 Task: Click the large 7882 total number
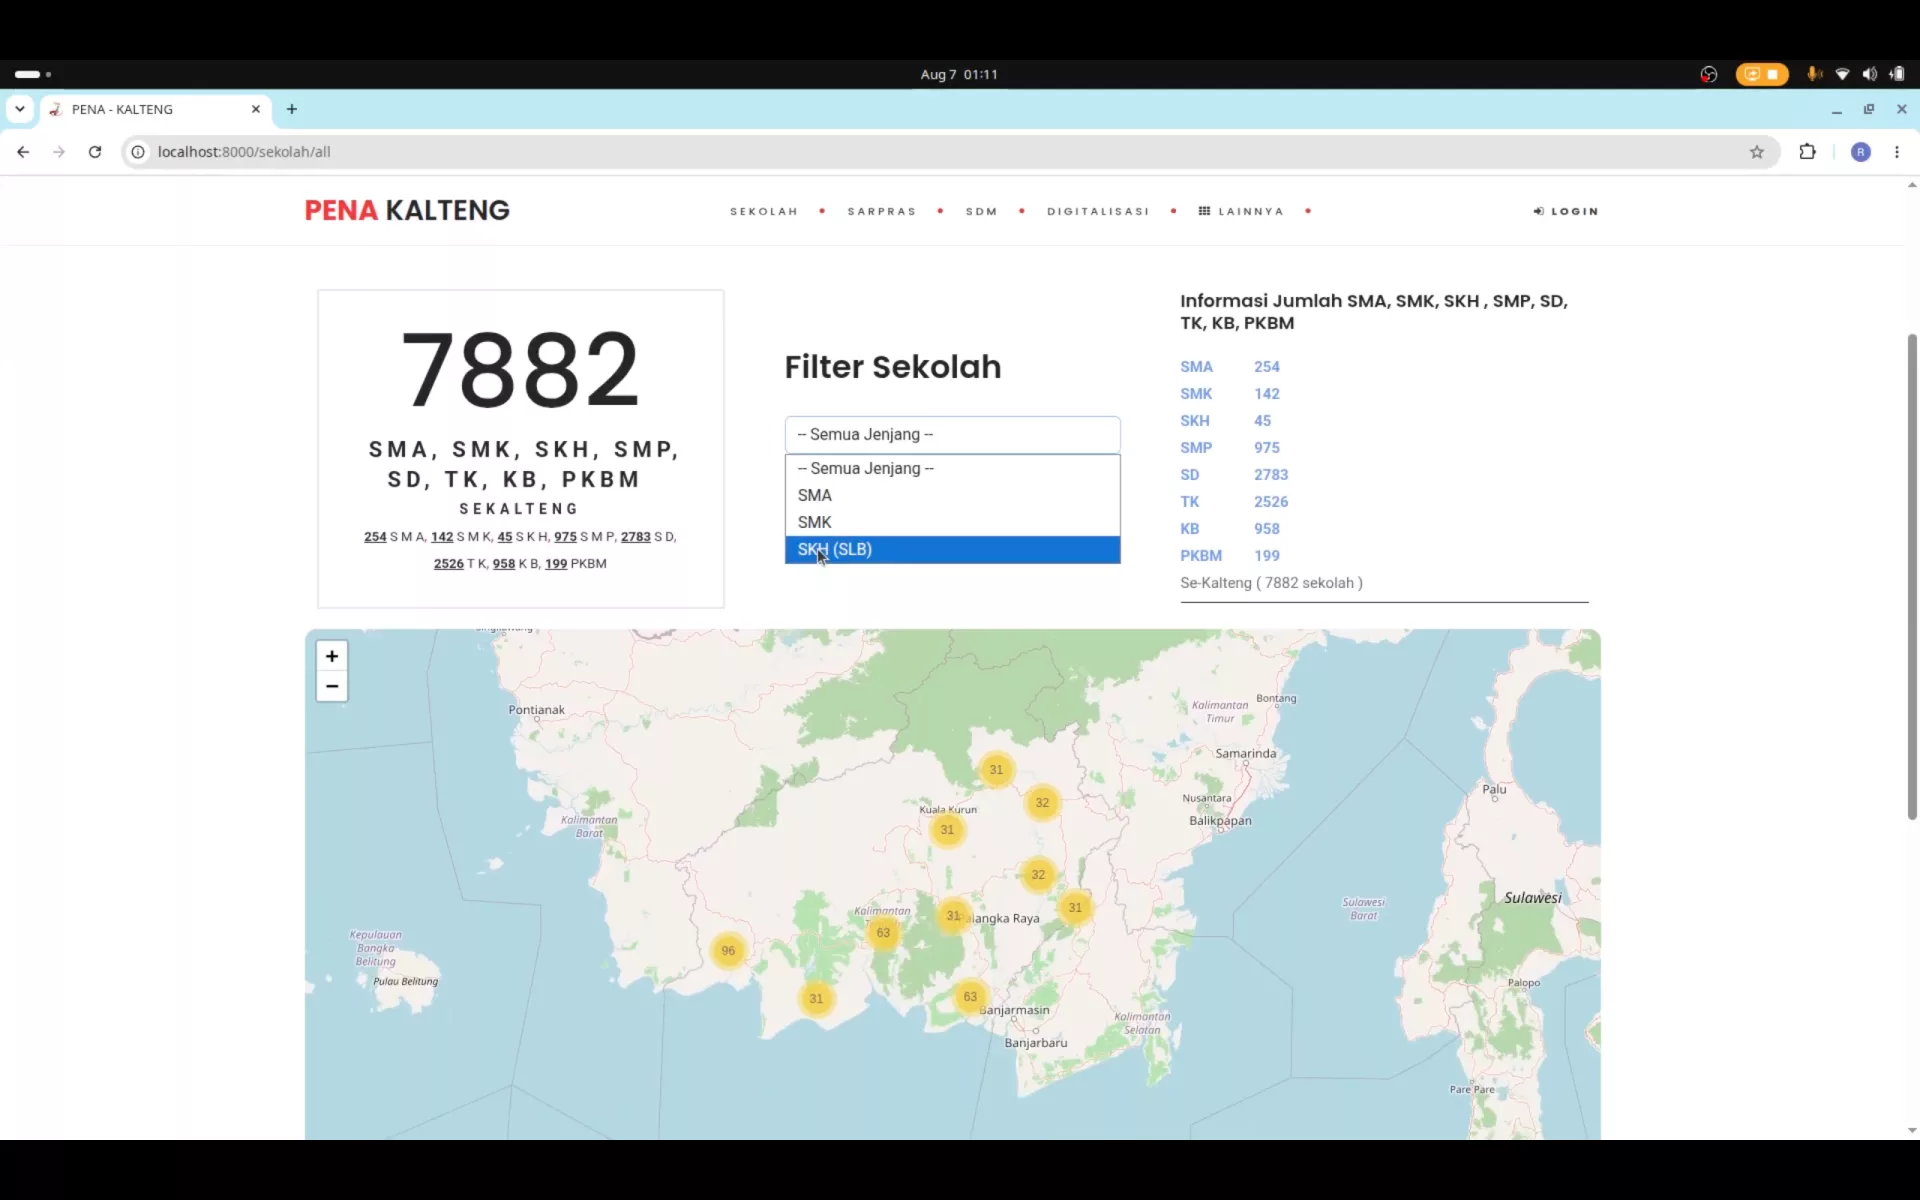click(x=520, y=370)
